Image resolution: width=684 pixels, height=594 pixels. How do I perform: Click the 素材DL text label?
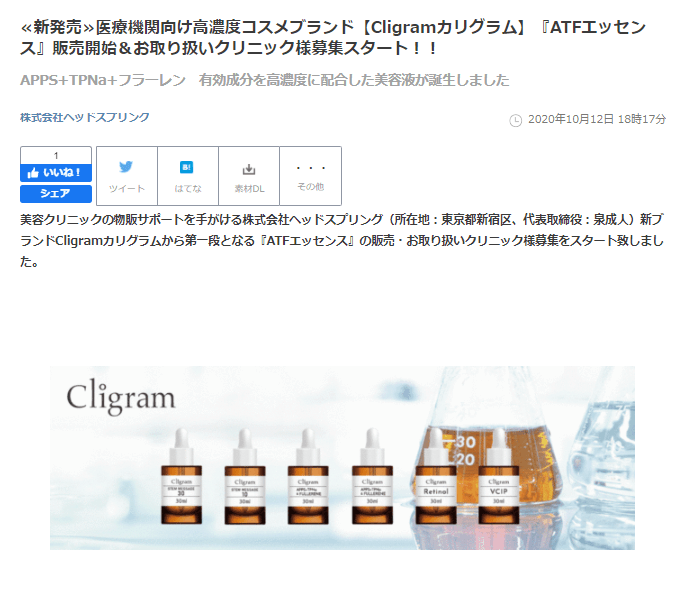click(250, 188)
